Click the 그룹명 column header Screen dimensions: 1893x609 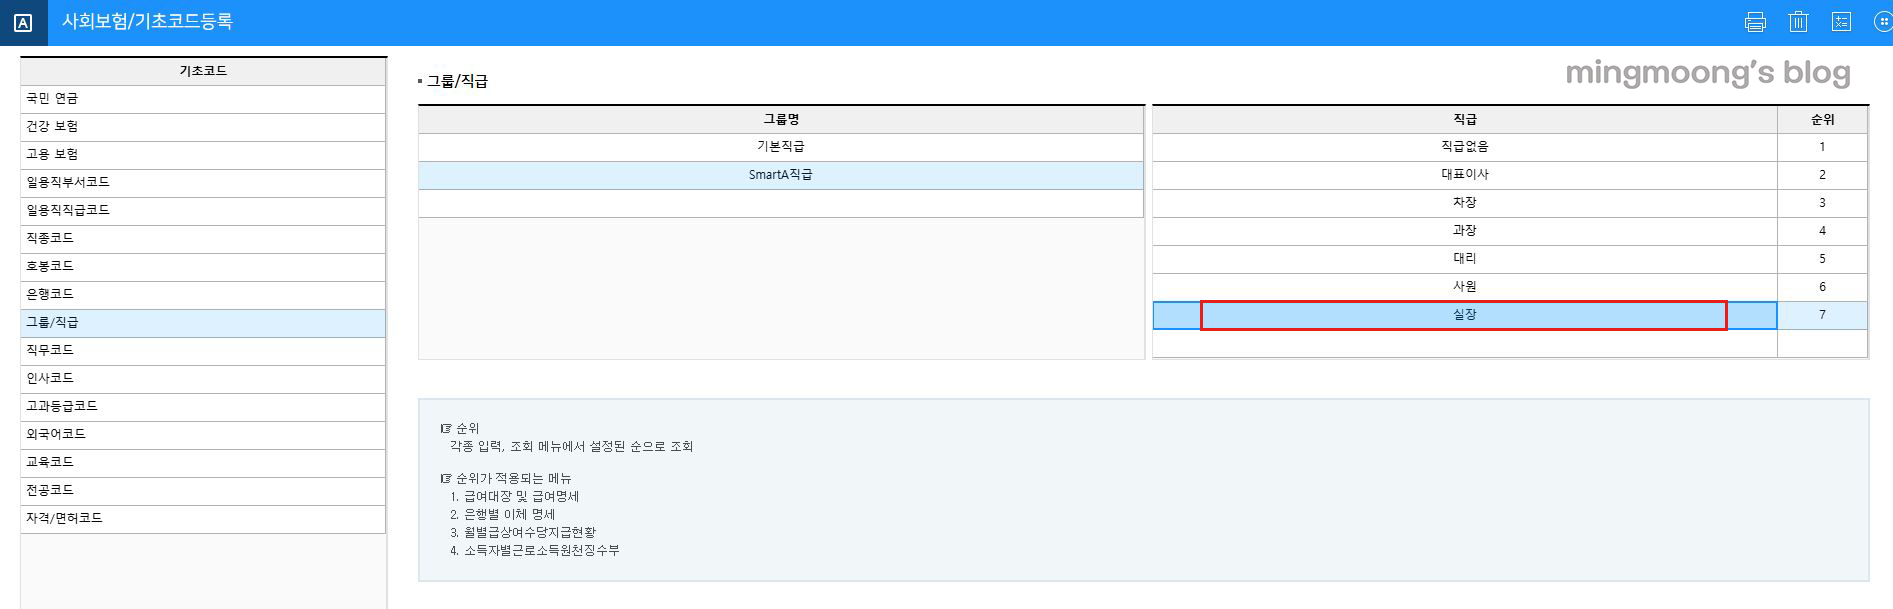tap(781, 119)
